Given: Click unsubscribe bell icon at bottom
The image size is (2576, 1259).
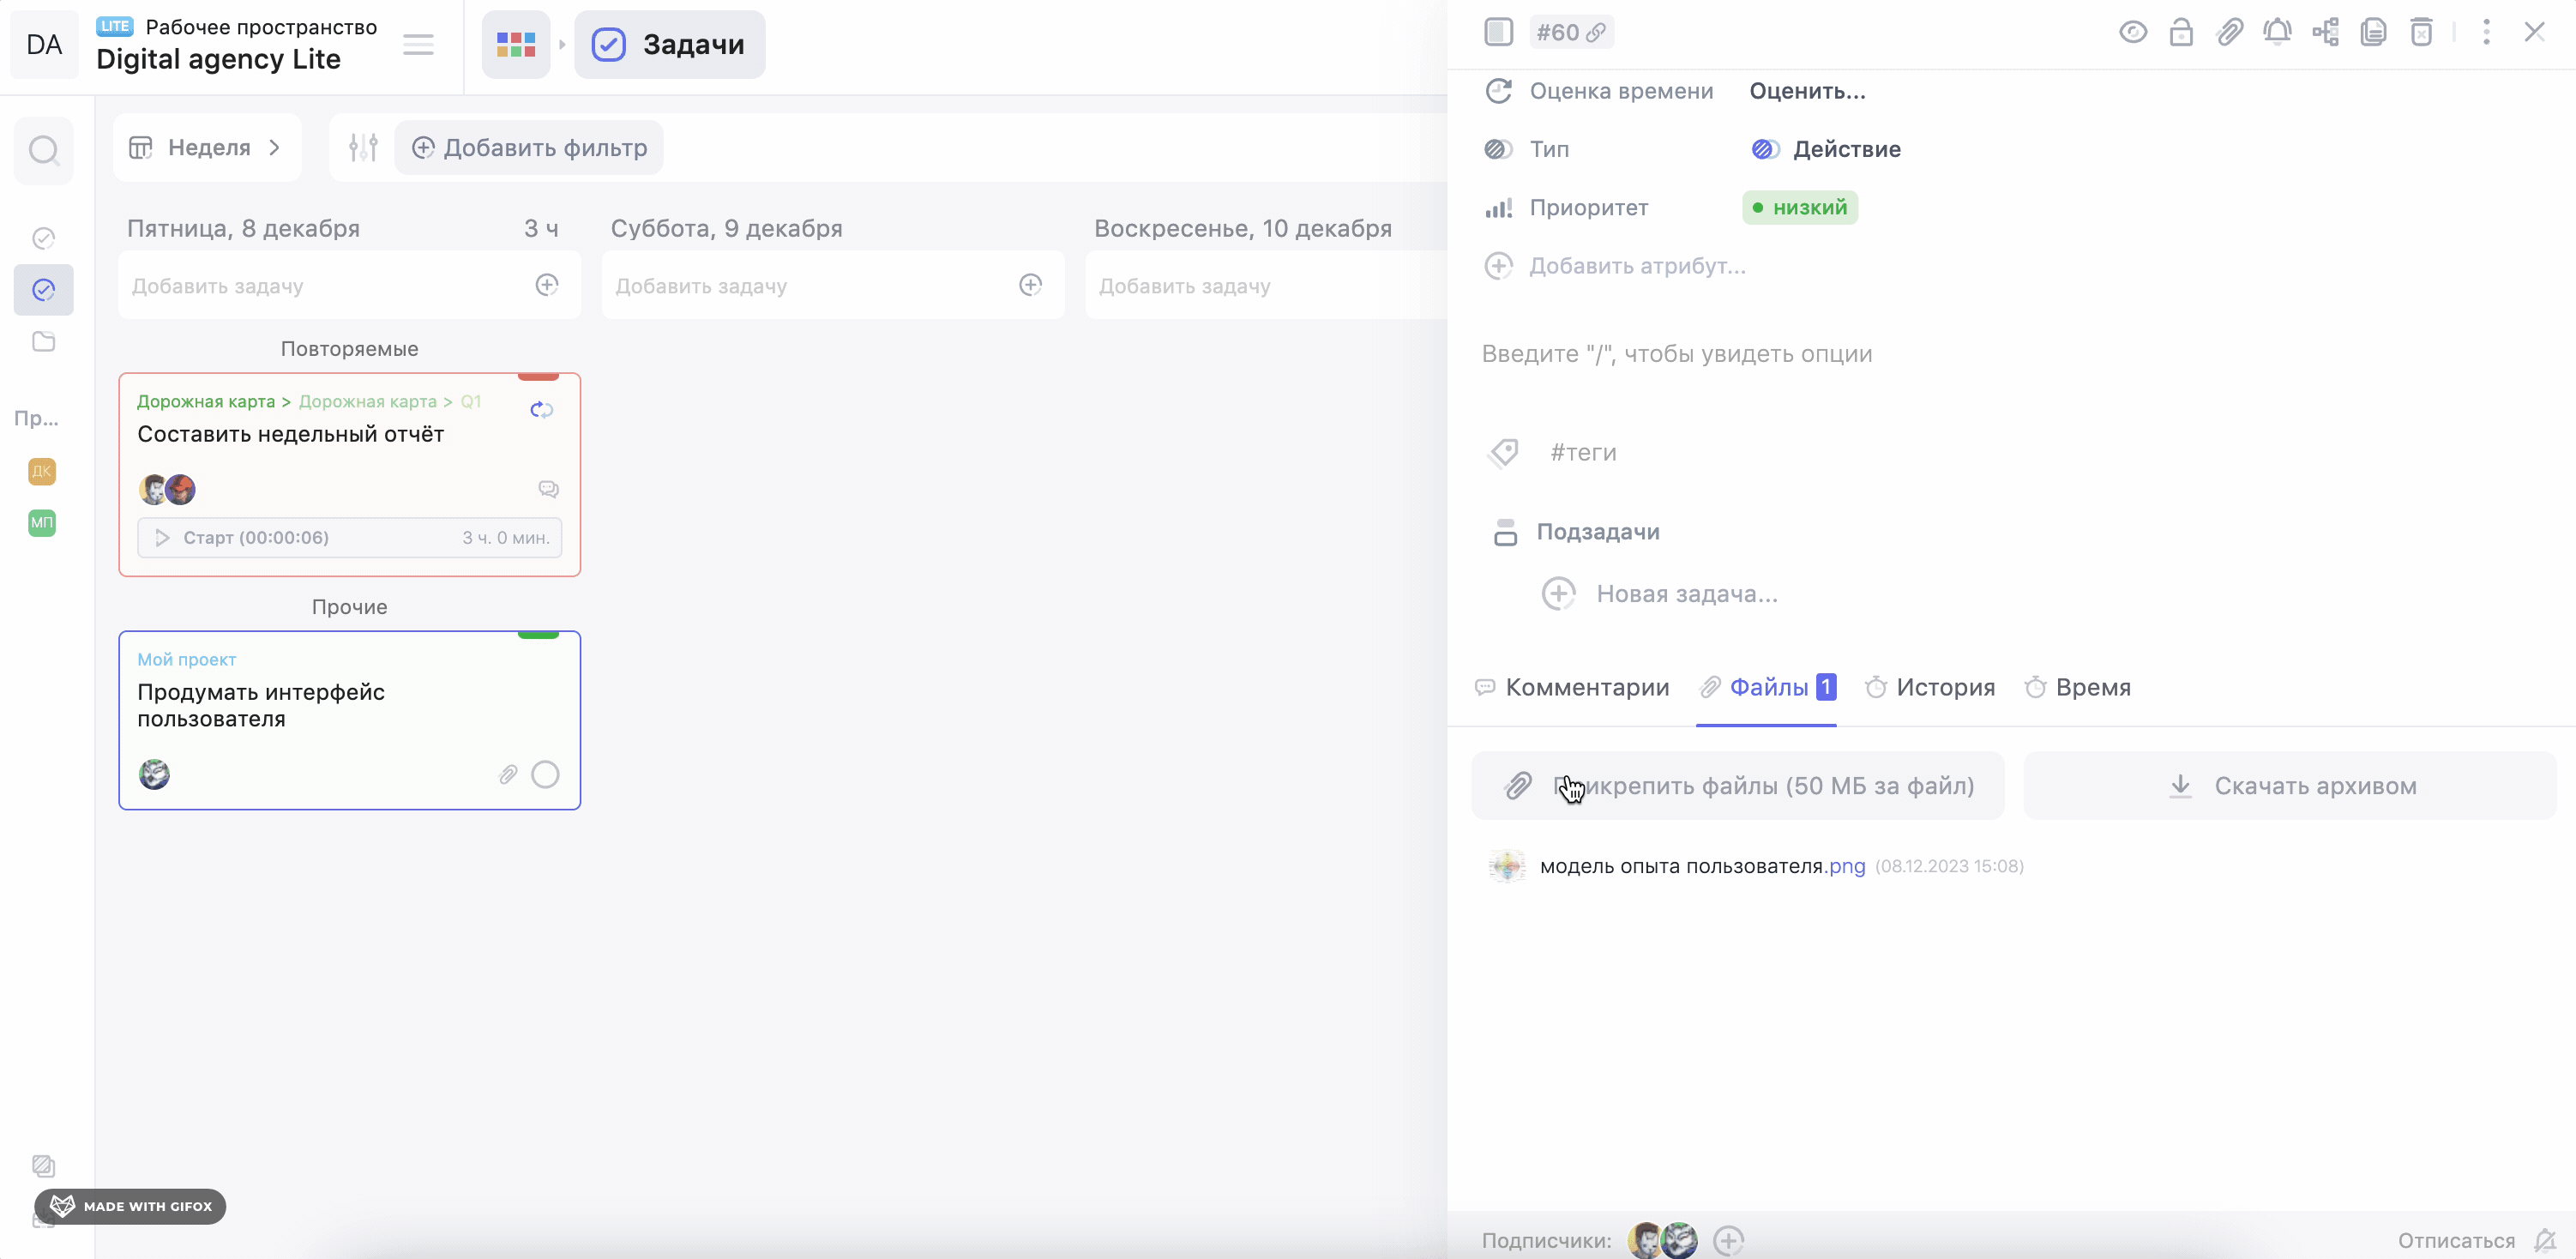Looking at the screenshot, I should [2545, 1241].
